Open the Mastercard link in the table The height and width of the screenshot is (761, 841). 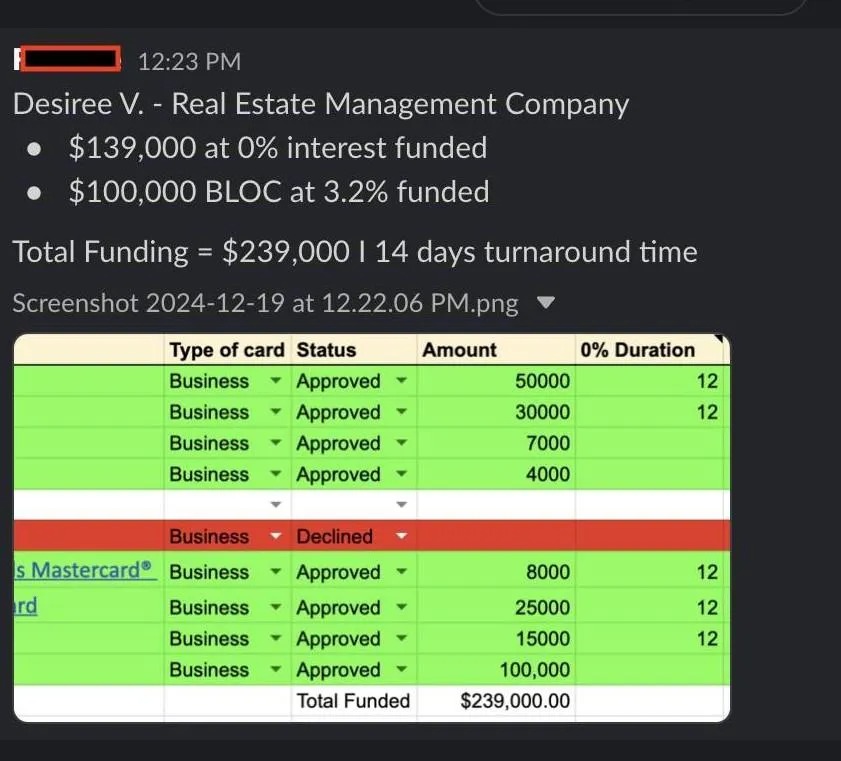(x=85, y=570)
